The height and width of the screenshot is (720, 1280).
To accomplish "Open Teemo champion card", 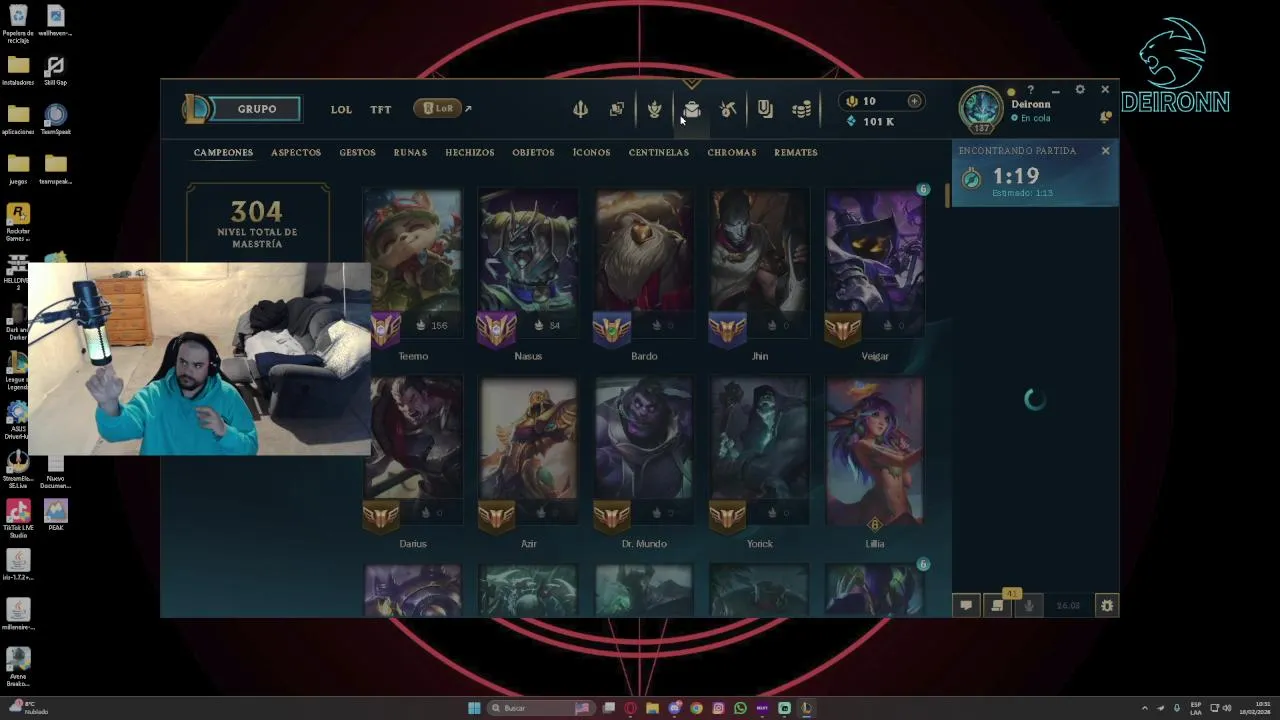I will coord(413,264).
